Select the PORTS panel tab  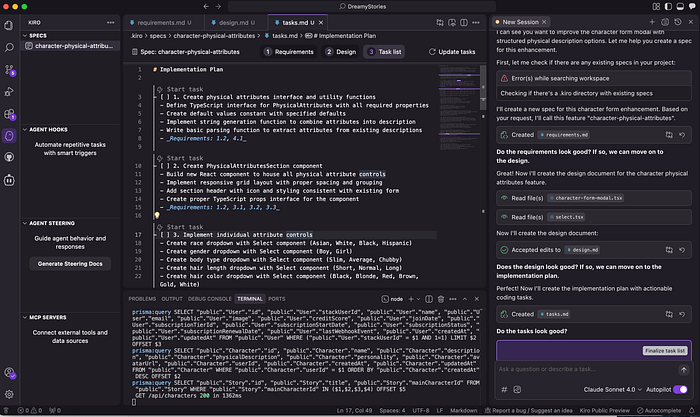pyautogui.click(x=276, y=299)
